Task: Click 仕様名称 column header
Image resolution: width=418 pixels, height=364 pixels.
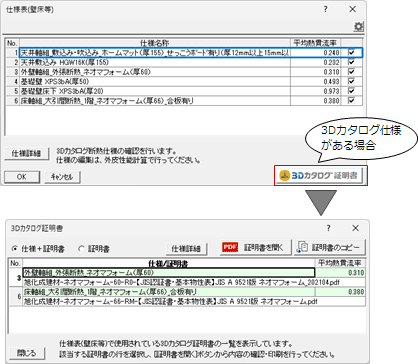Action: point(155,43)
